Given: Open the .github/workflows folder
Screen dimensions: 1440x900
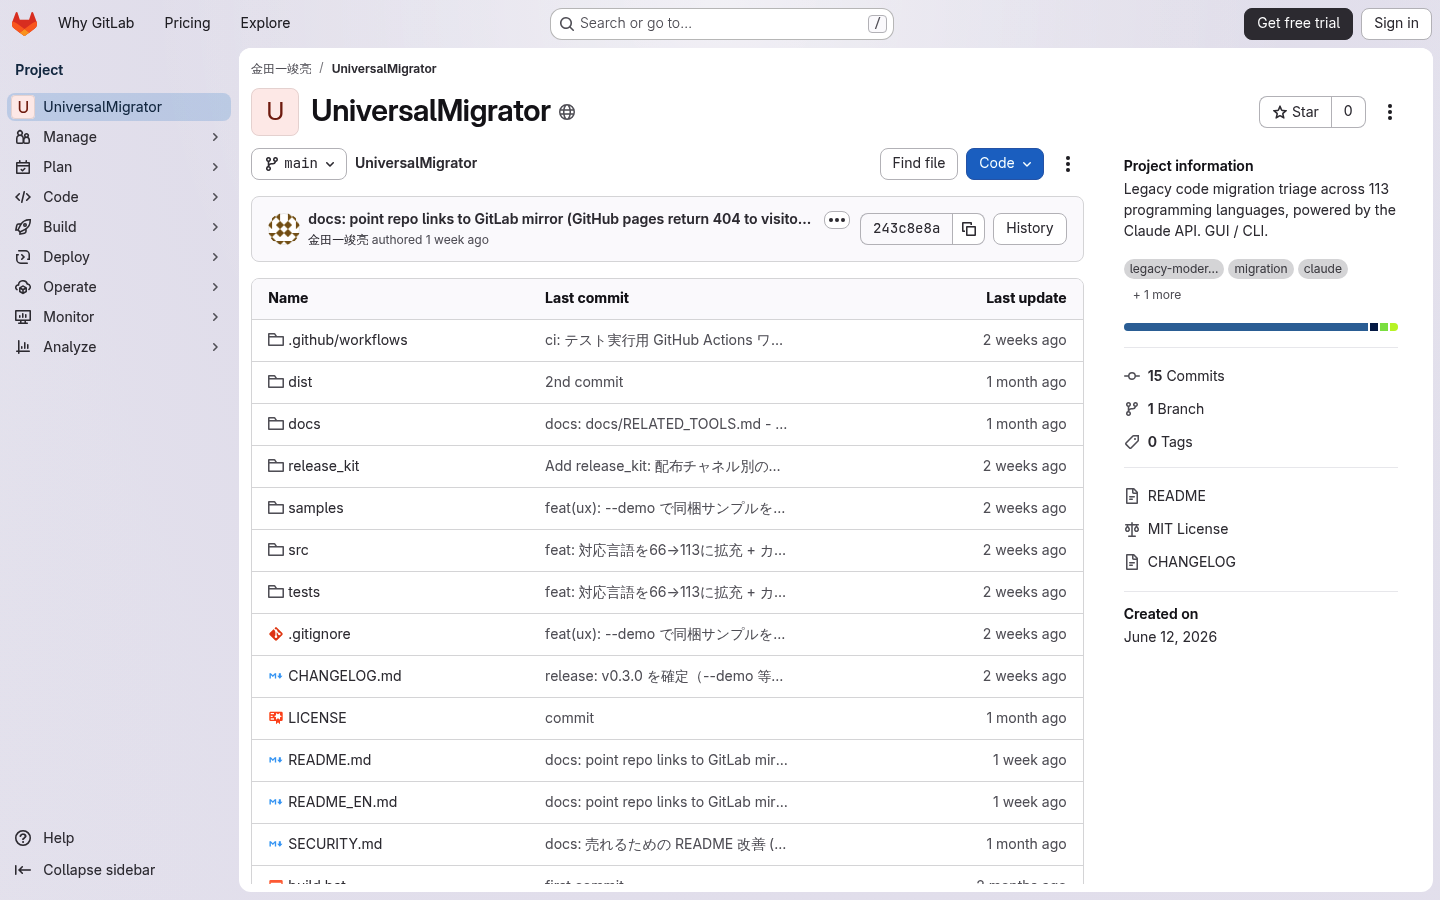Looking at the screenshot, I should click(x=347, y=340).
